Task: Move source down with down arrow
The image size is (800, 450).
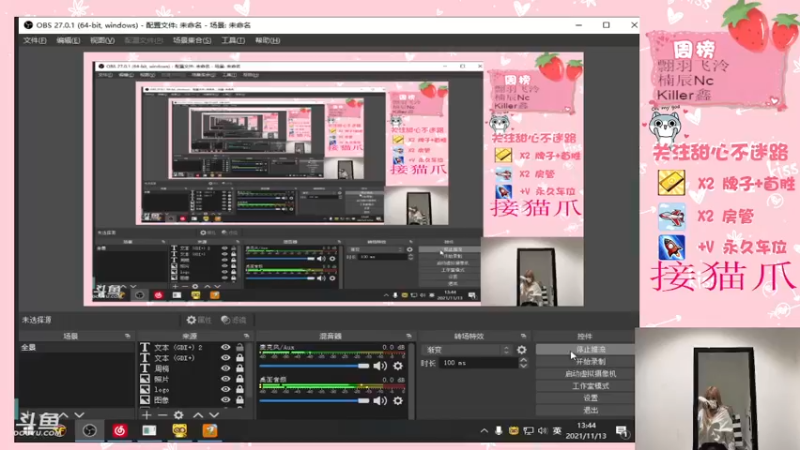Action: pyautogui.click(x=214, y=415)
